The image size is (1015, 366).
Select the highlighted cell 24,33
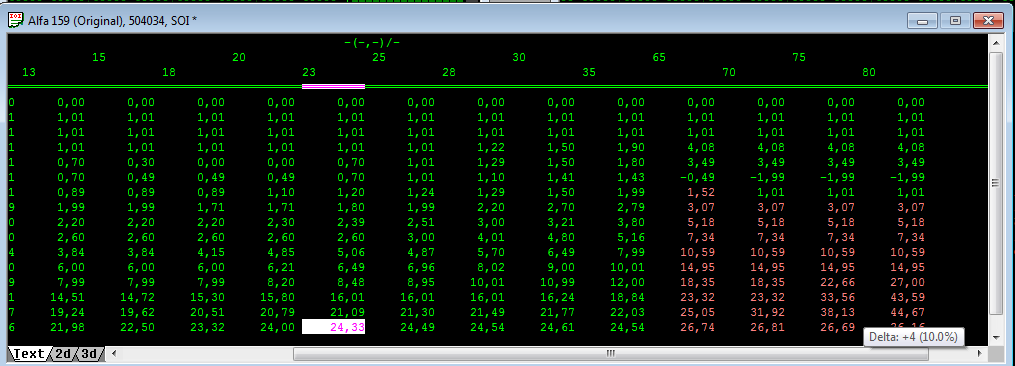(333, 327)
